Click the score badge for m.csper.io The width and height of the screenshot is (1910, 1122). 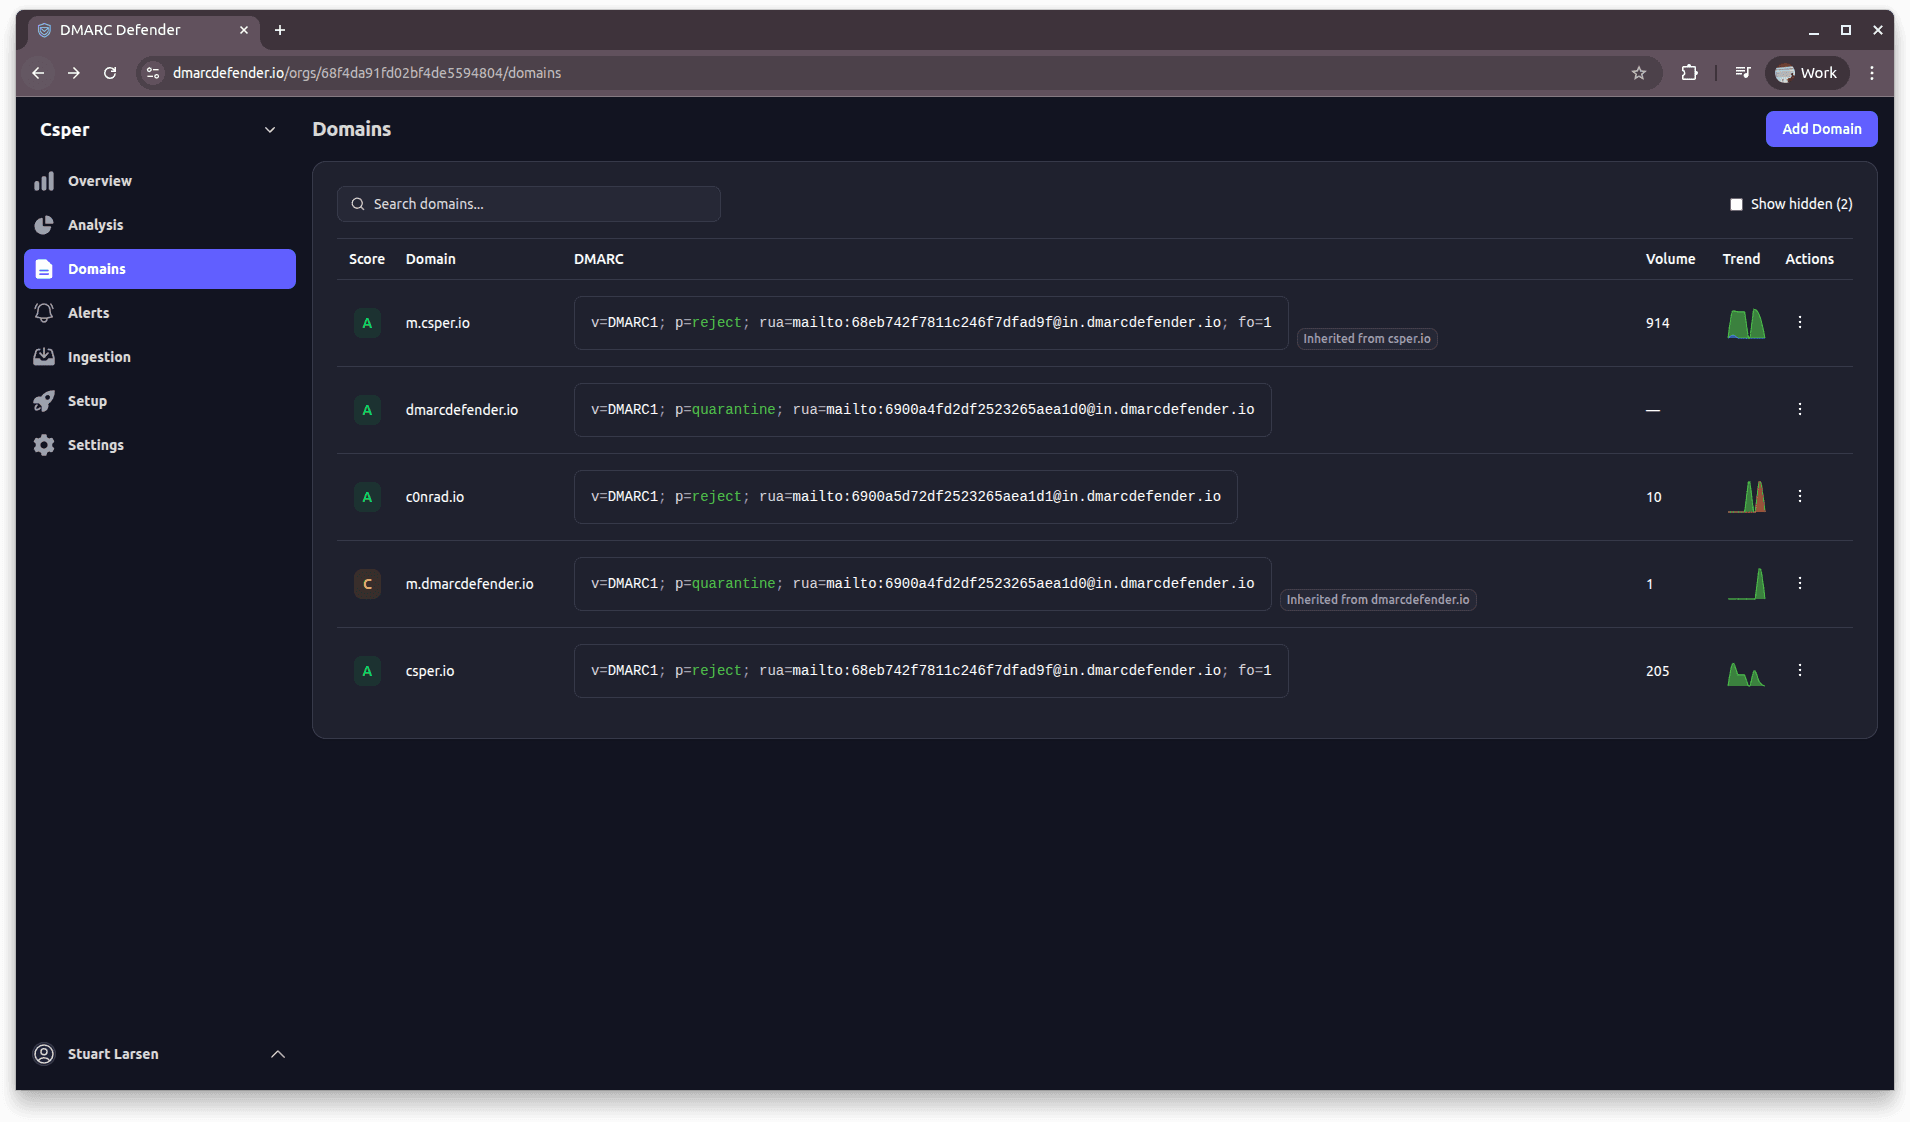[367, 323]
